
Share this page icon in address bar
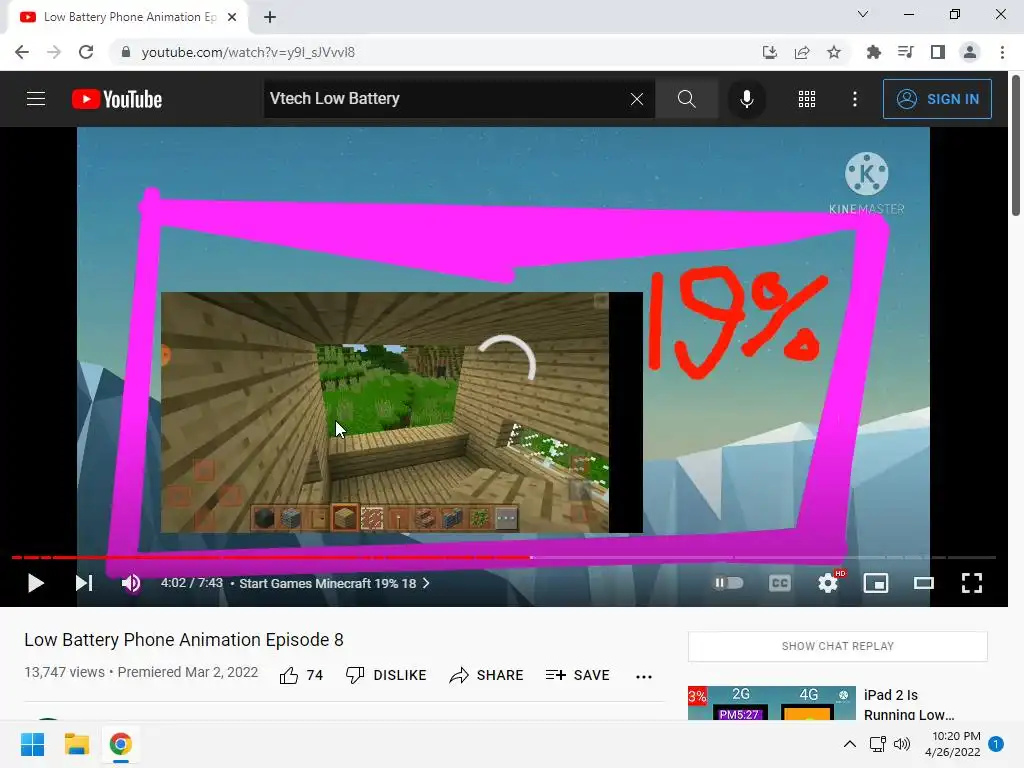(802, 52)
